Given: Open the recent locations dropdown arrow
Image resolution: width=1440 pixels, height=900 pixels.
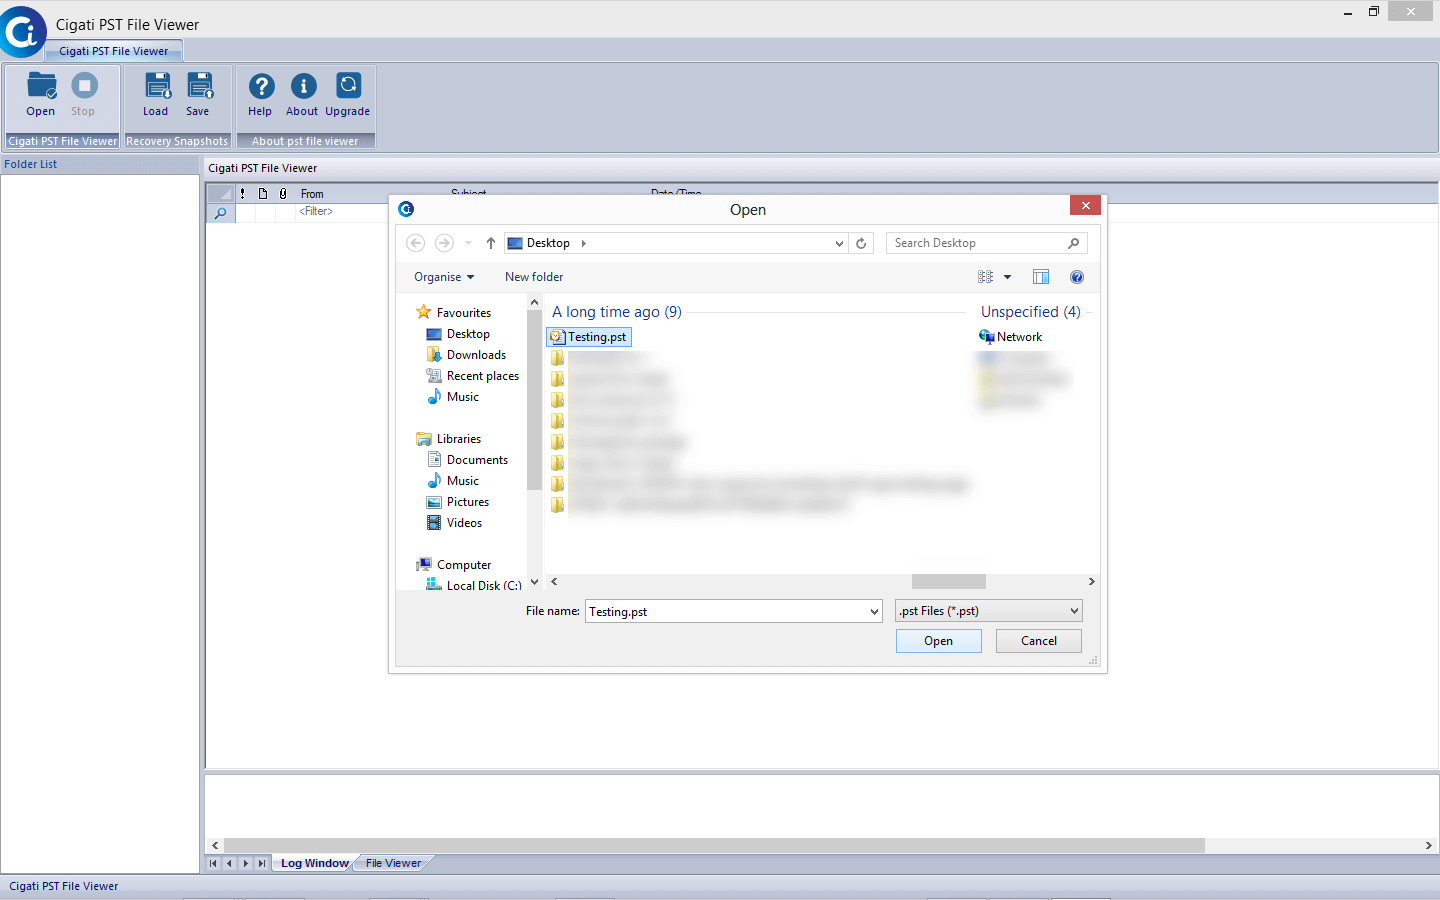Looking at the screenshot, I should point(468,243).
